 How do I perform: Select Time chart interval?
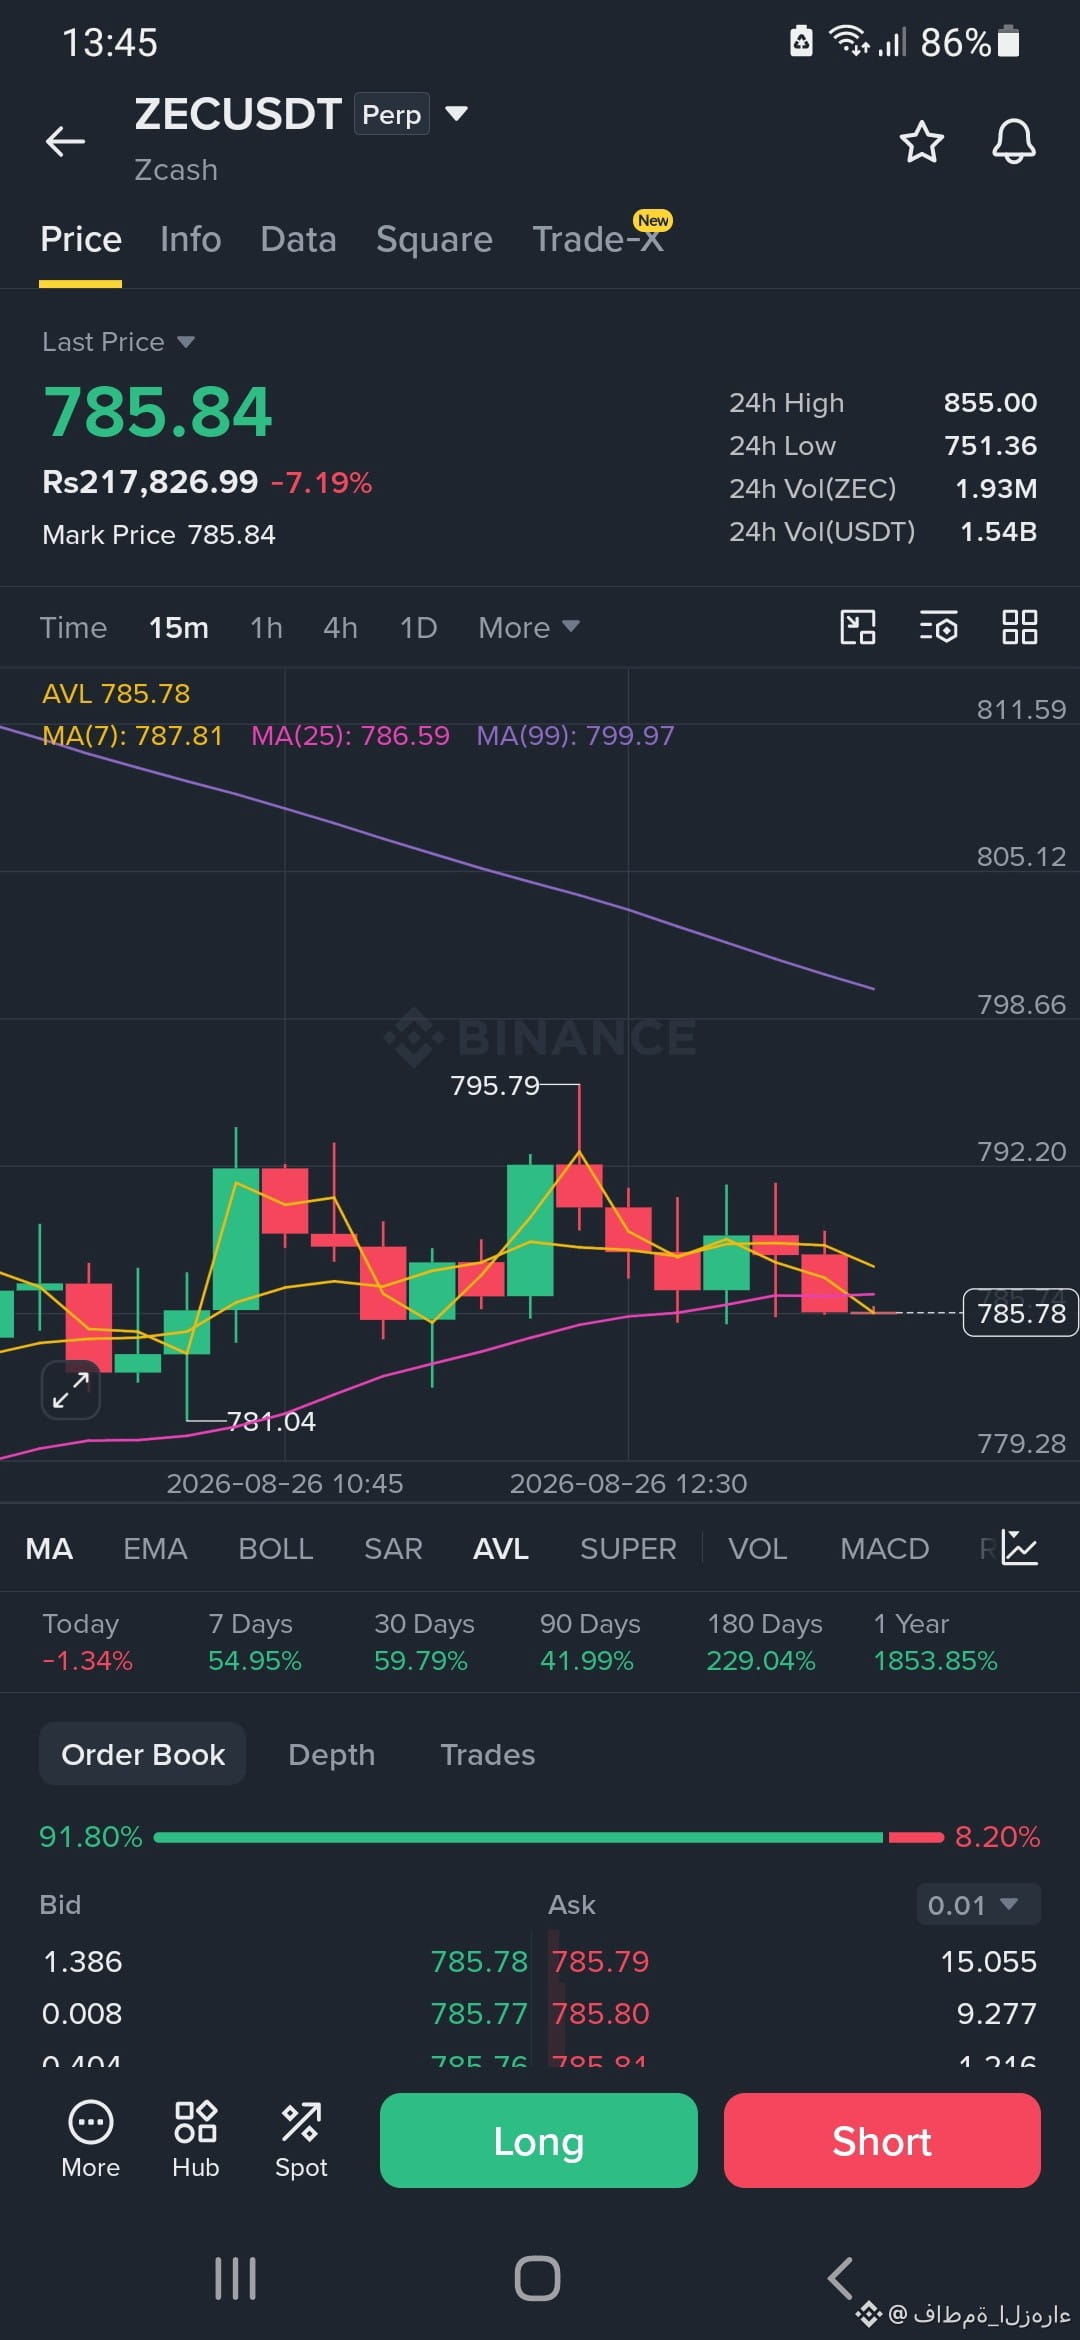point(73,627)
